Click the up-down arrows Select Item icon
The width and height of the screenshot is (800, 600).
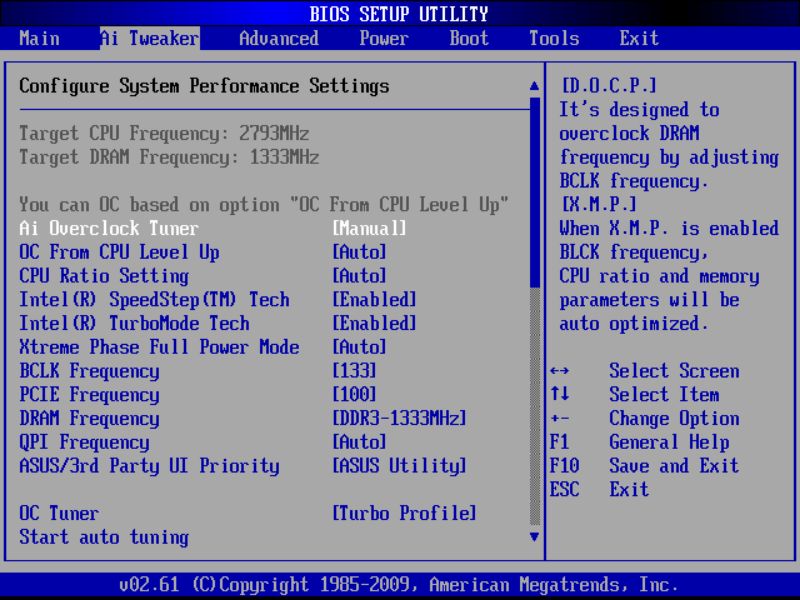point(560,394)
